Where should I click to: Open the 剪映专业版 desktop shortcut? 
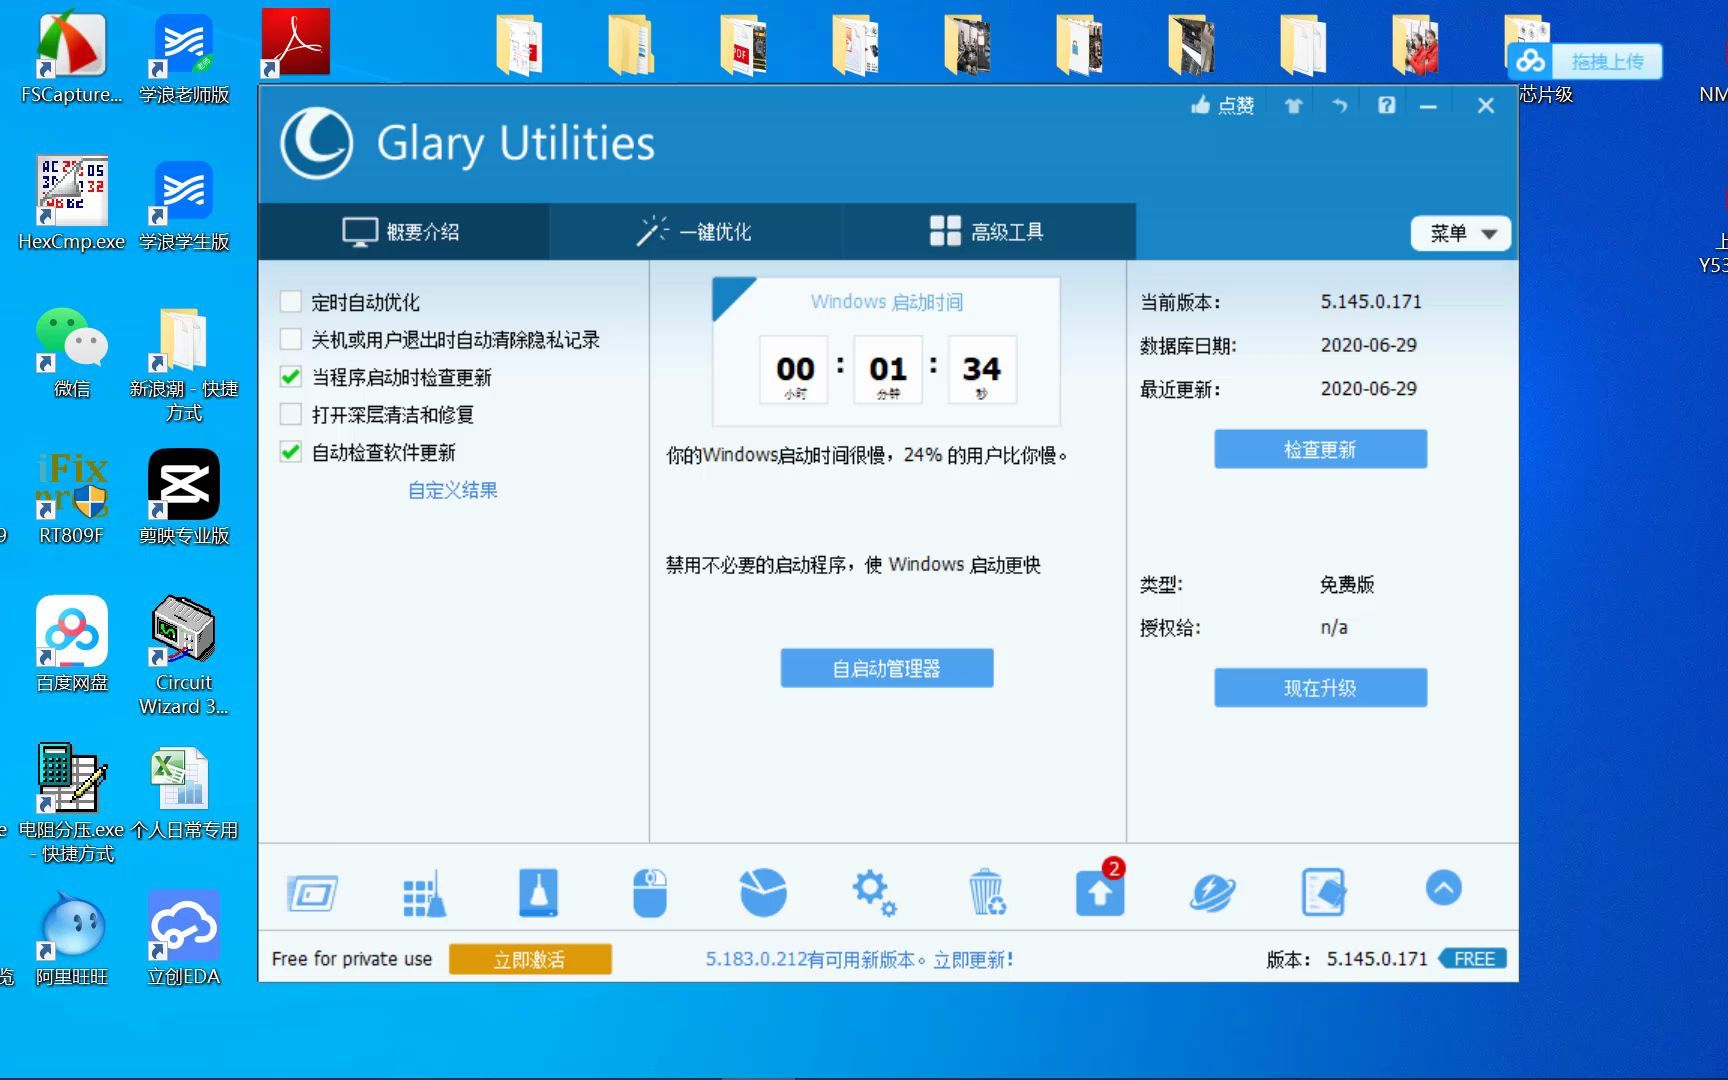184,498
